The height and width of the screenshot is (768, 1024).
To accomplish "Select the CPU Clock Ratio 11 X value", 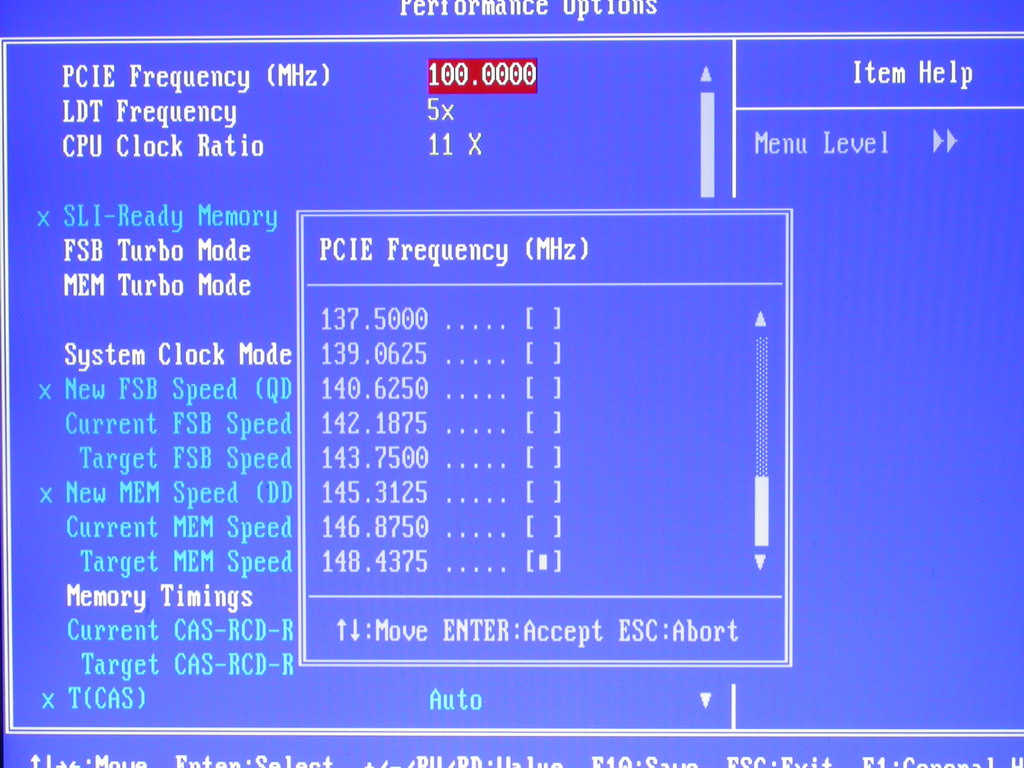I will click(x=455, y=144).
